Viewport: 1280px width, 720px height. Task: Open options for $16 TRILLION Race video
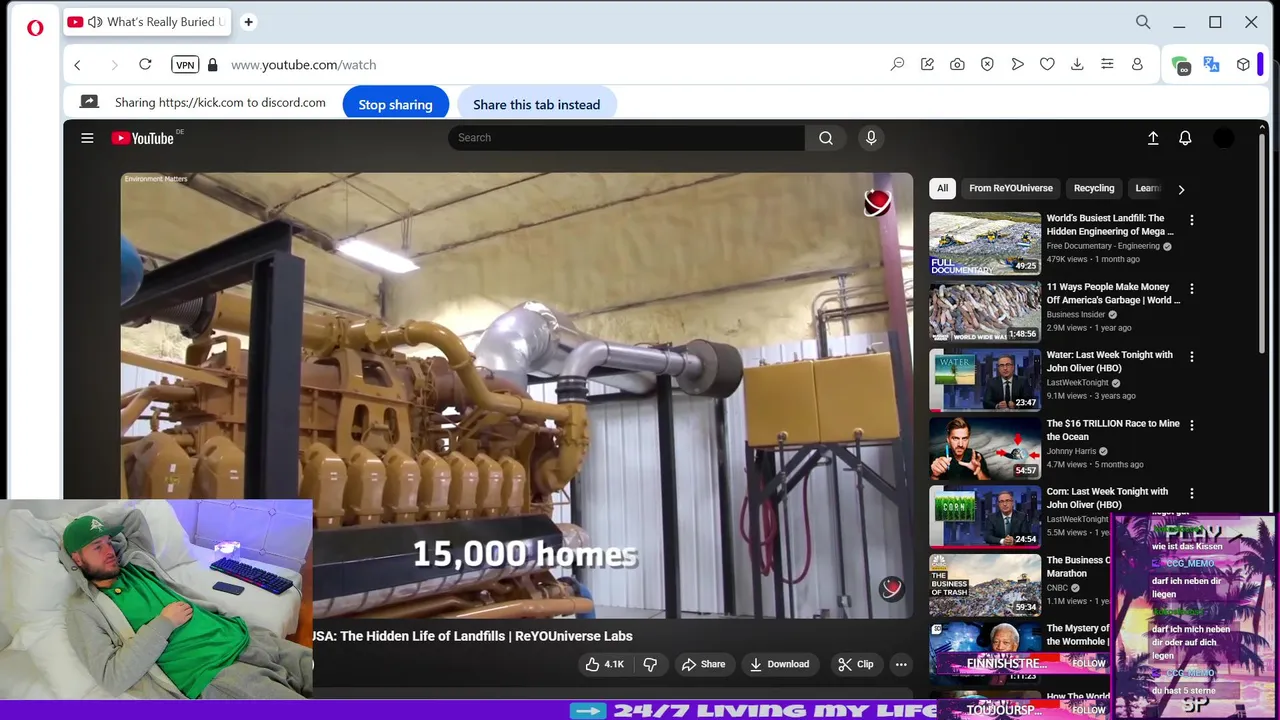(x=1191, y=425)
